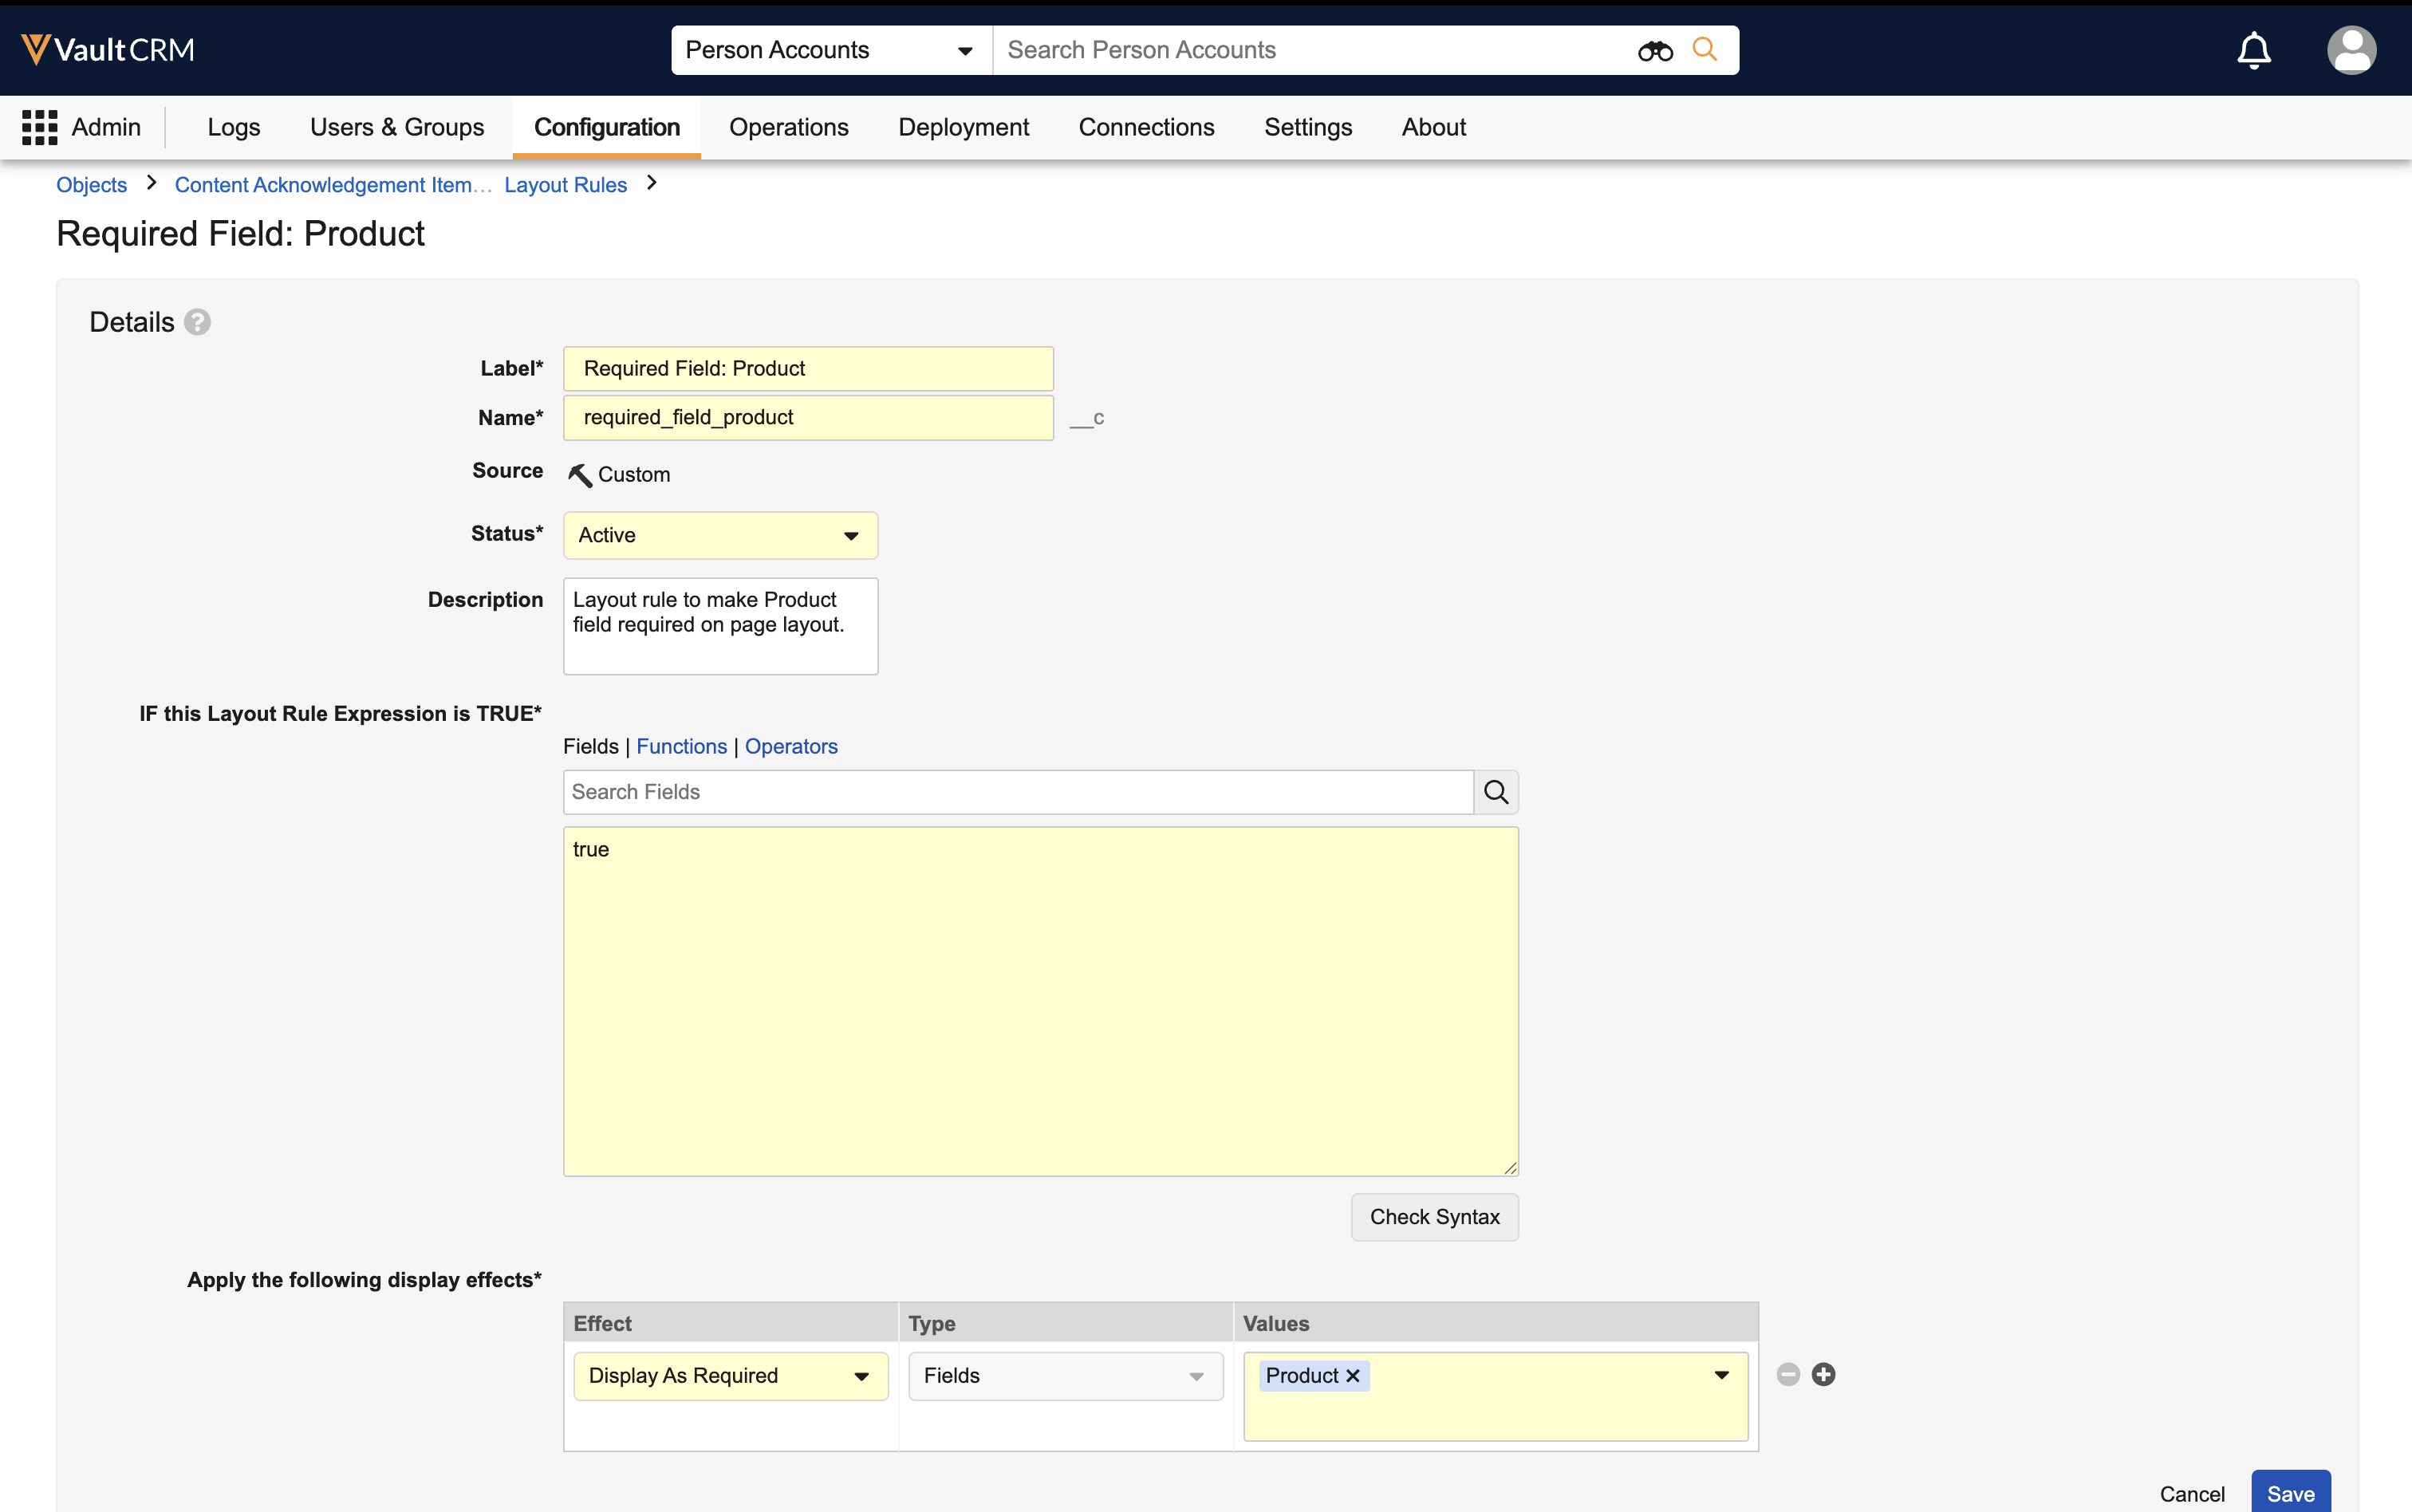Click the Details help question mark icon

point(198,322)
